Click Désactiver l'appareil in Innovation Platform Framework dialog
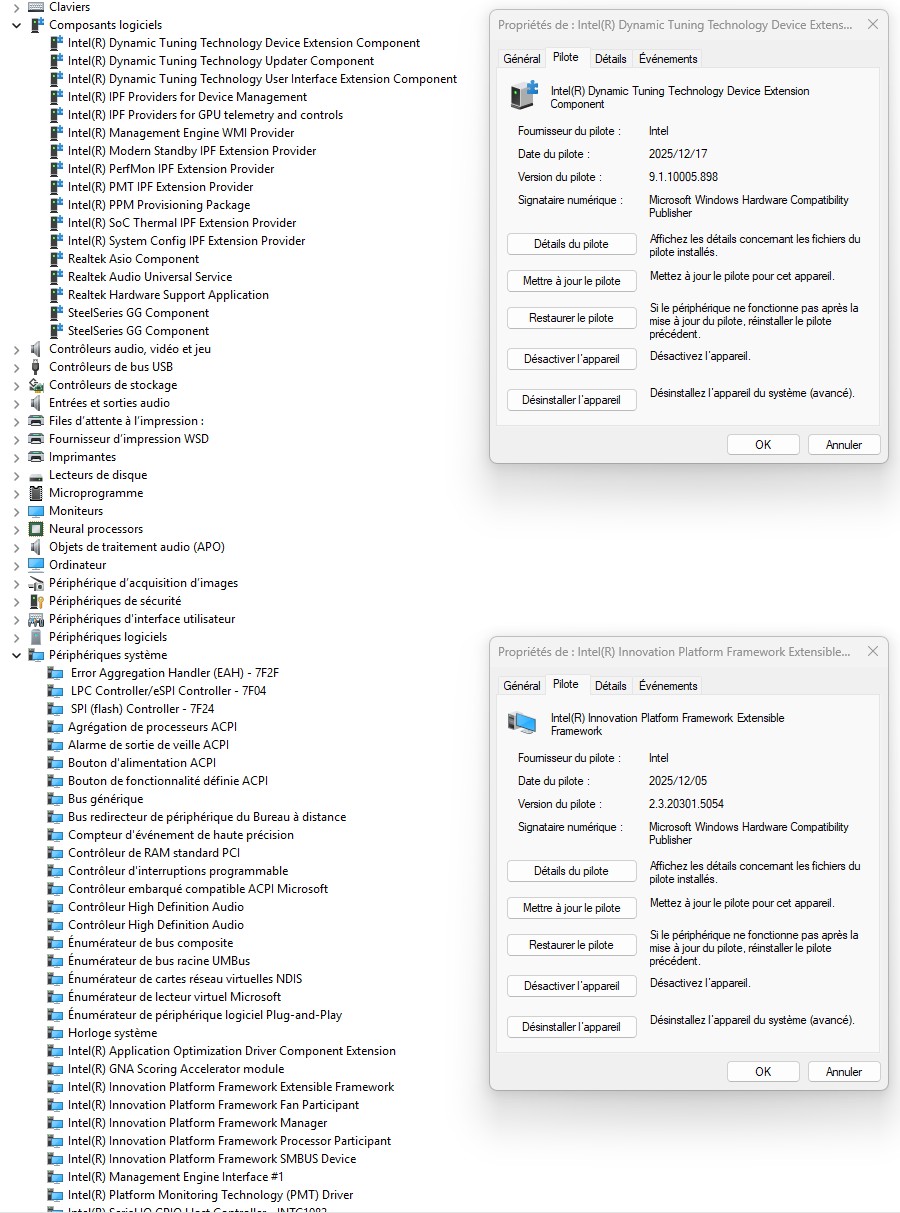 [x=571, y=986]
